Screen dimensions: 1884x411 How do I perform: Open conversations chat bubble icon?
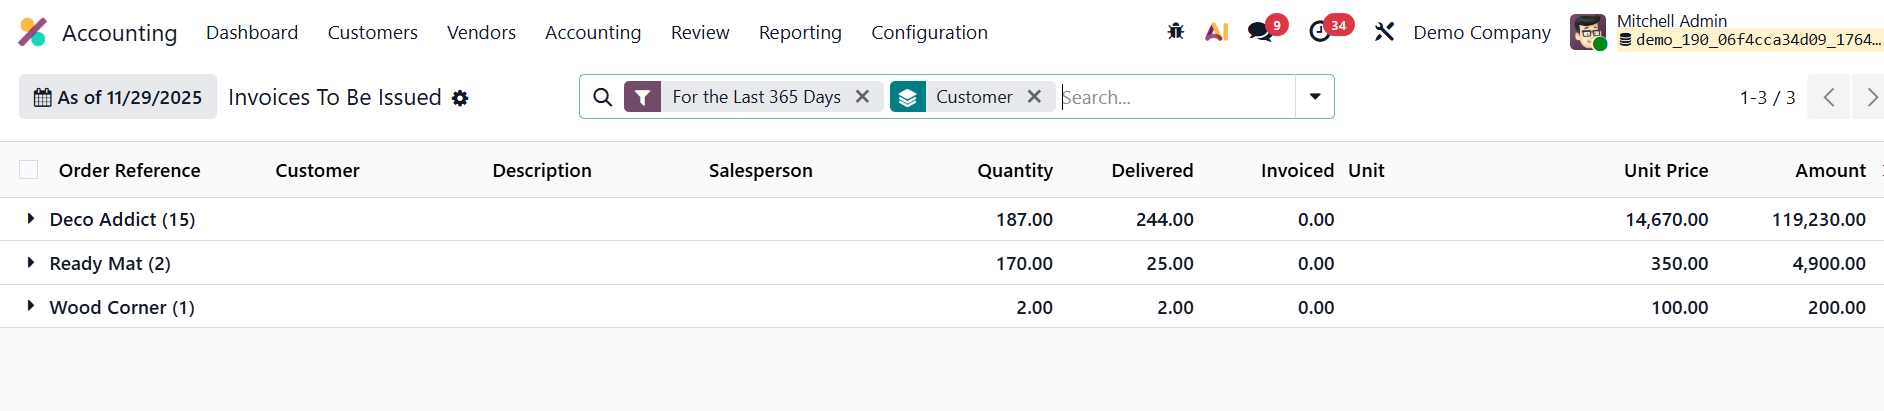[x=1260, y=32]
